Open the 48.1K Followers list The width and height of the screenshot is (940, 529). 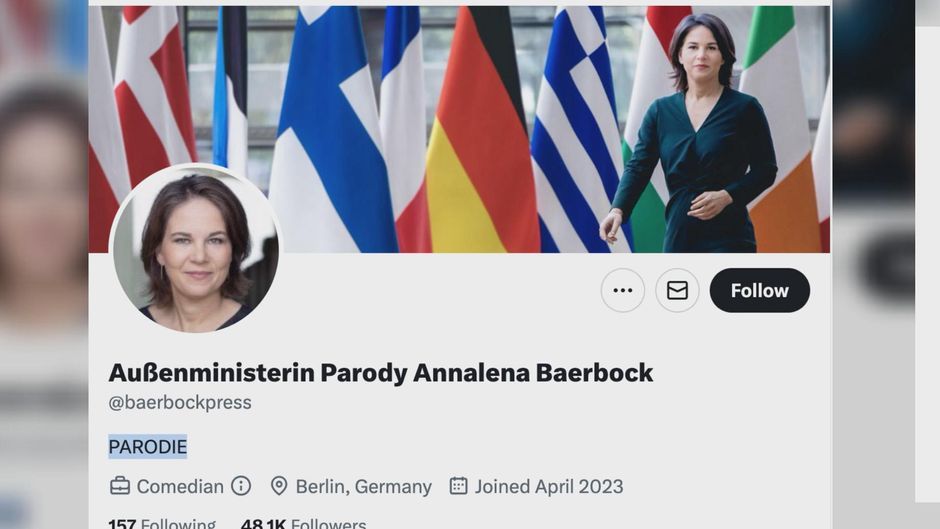[x=303, y=523]
